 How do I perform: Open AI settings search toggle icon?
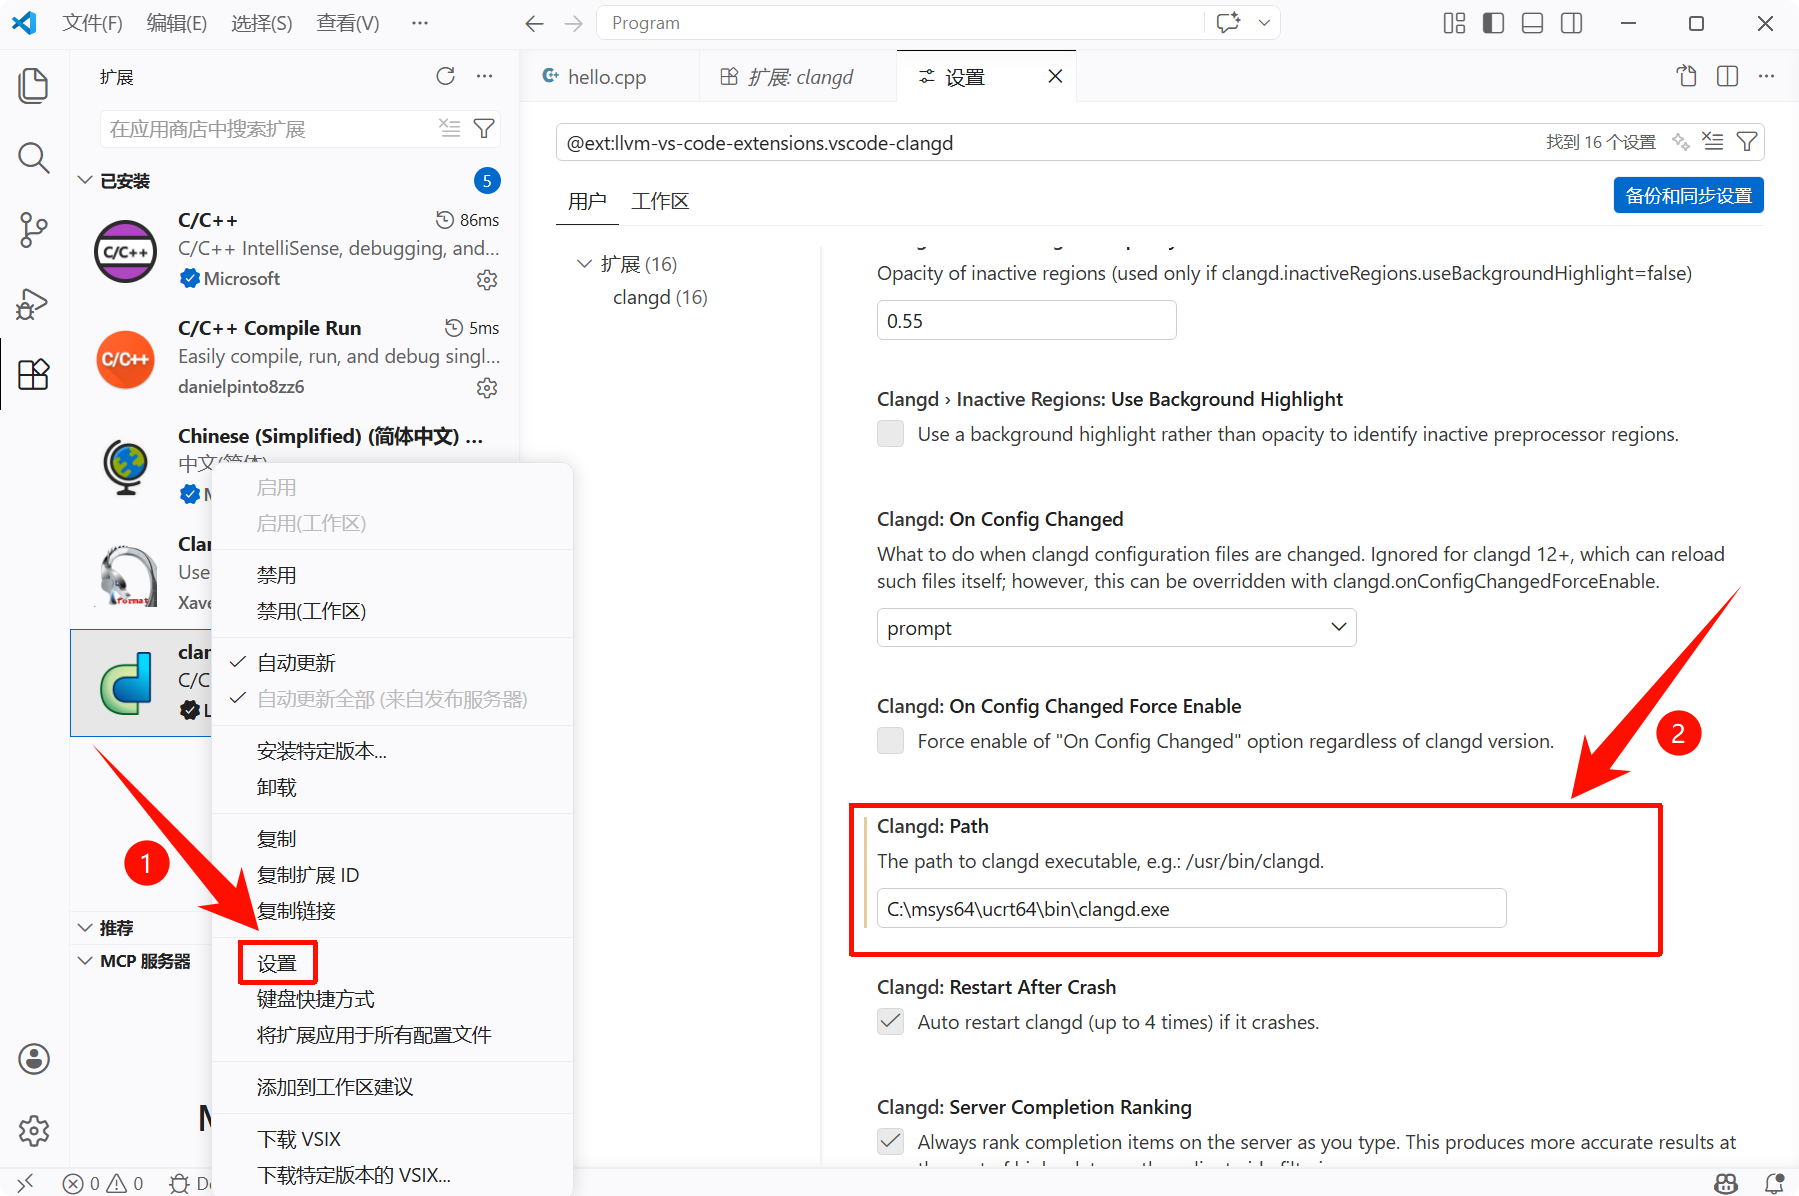click(x=1681, y=142)
